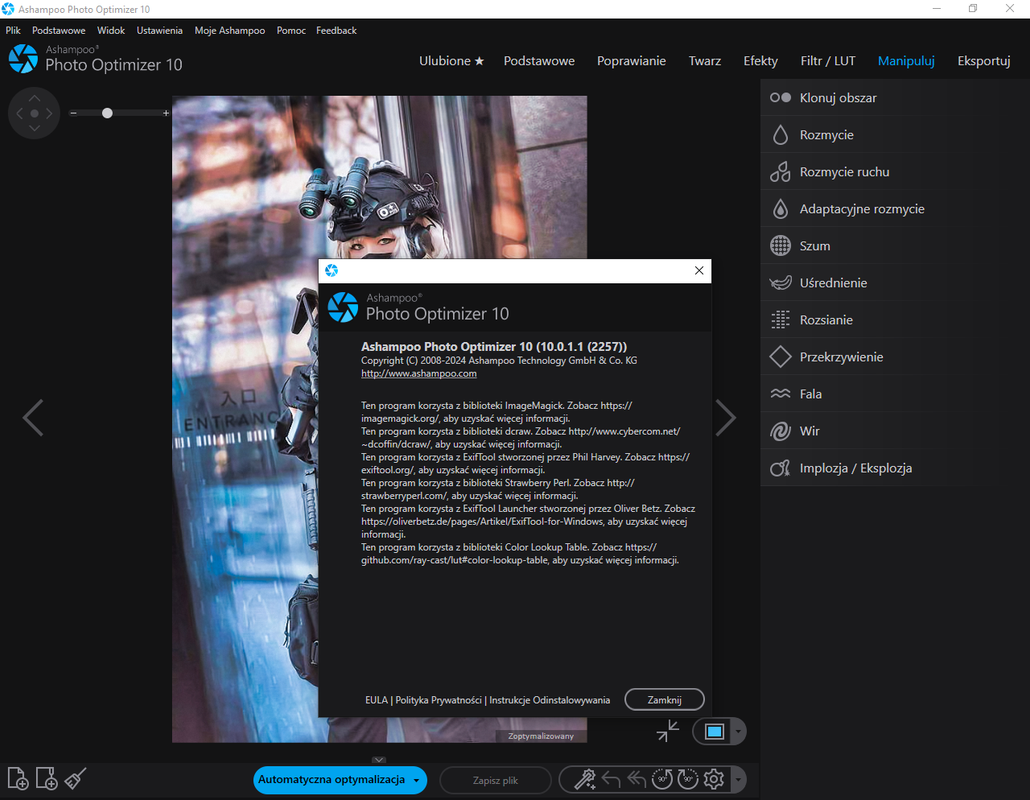This screenshot has height=800, width=1030.
Task: Click the Zapisz plik button
Action: click(495, 780)
